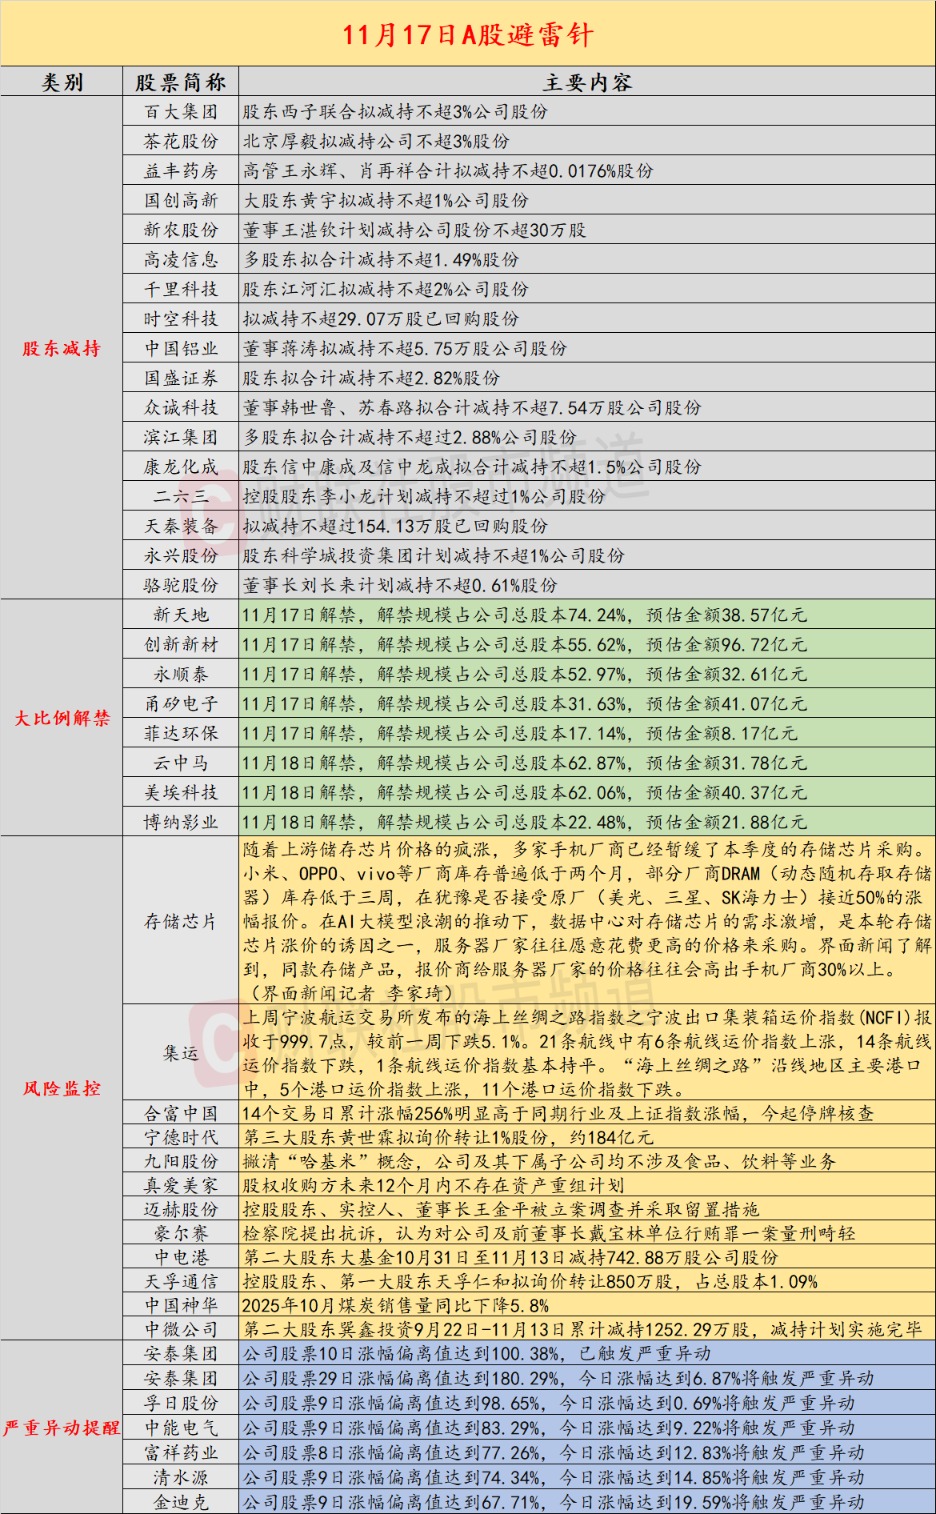The width and height of the screenshot is (936, 1514).
Task: Select stock name 孚日股份
Action: pyautogui.click(x=181, y=1403)
